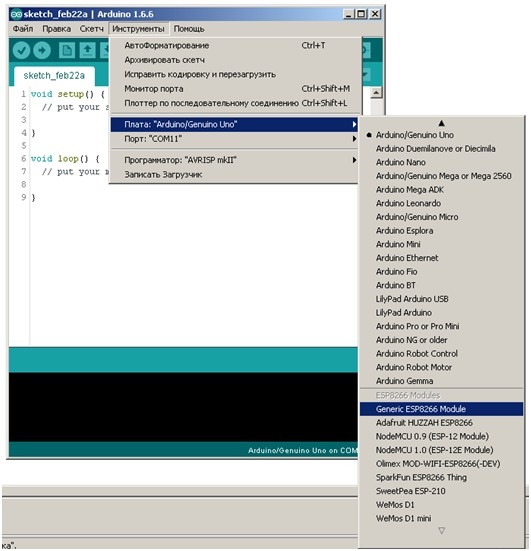Open the Скетч menu
531x551 pixels.
point(91,29)
